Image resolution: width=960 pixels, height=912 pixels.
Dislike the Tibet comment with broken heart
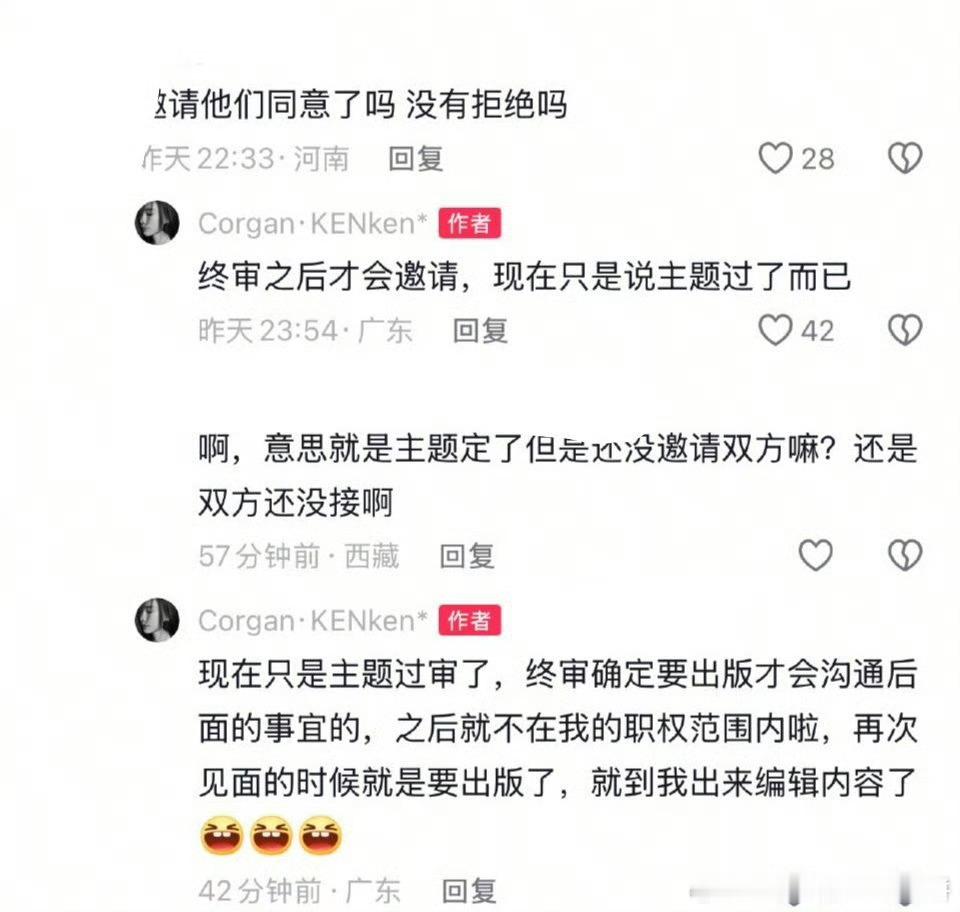pyautogui.click(x=905, y=555)
